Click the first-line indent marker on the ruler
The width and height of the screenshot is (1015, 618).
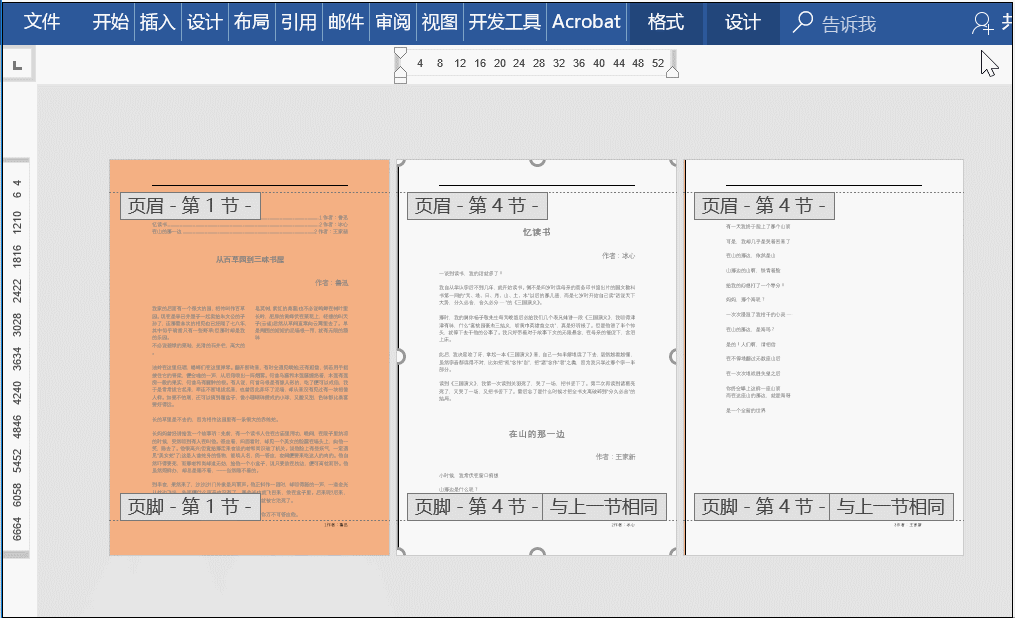tap(400, 53)
